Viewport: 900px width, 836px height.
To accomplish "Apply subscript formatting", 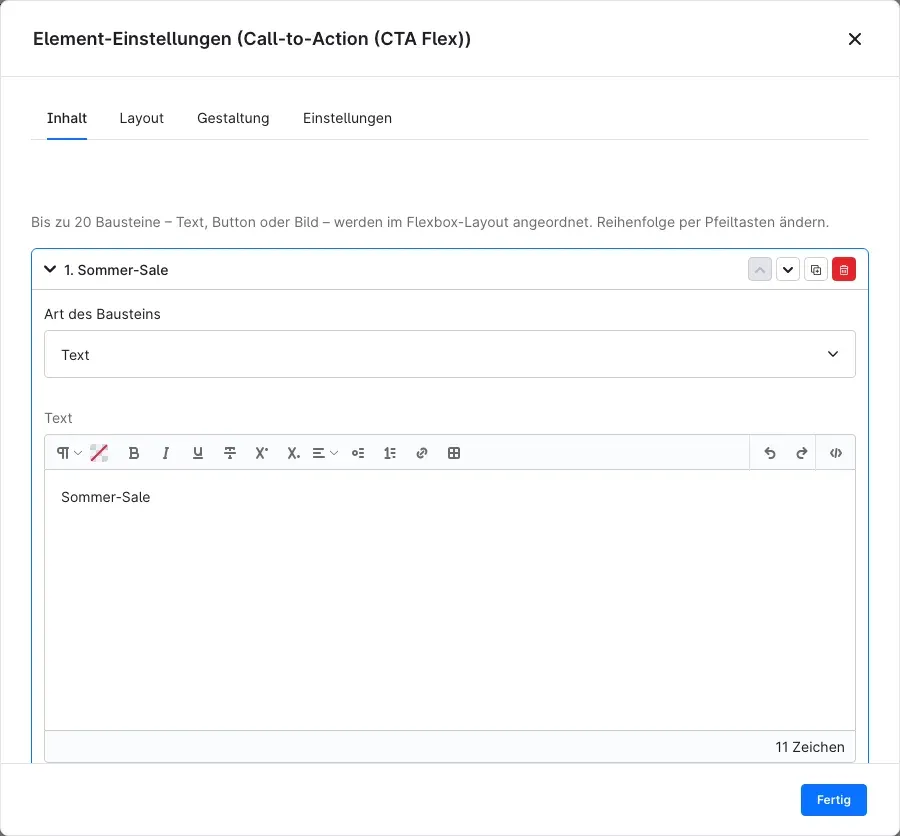I will [x=293, y=453].
